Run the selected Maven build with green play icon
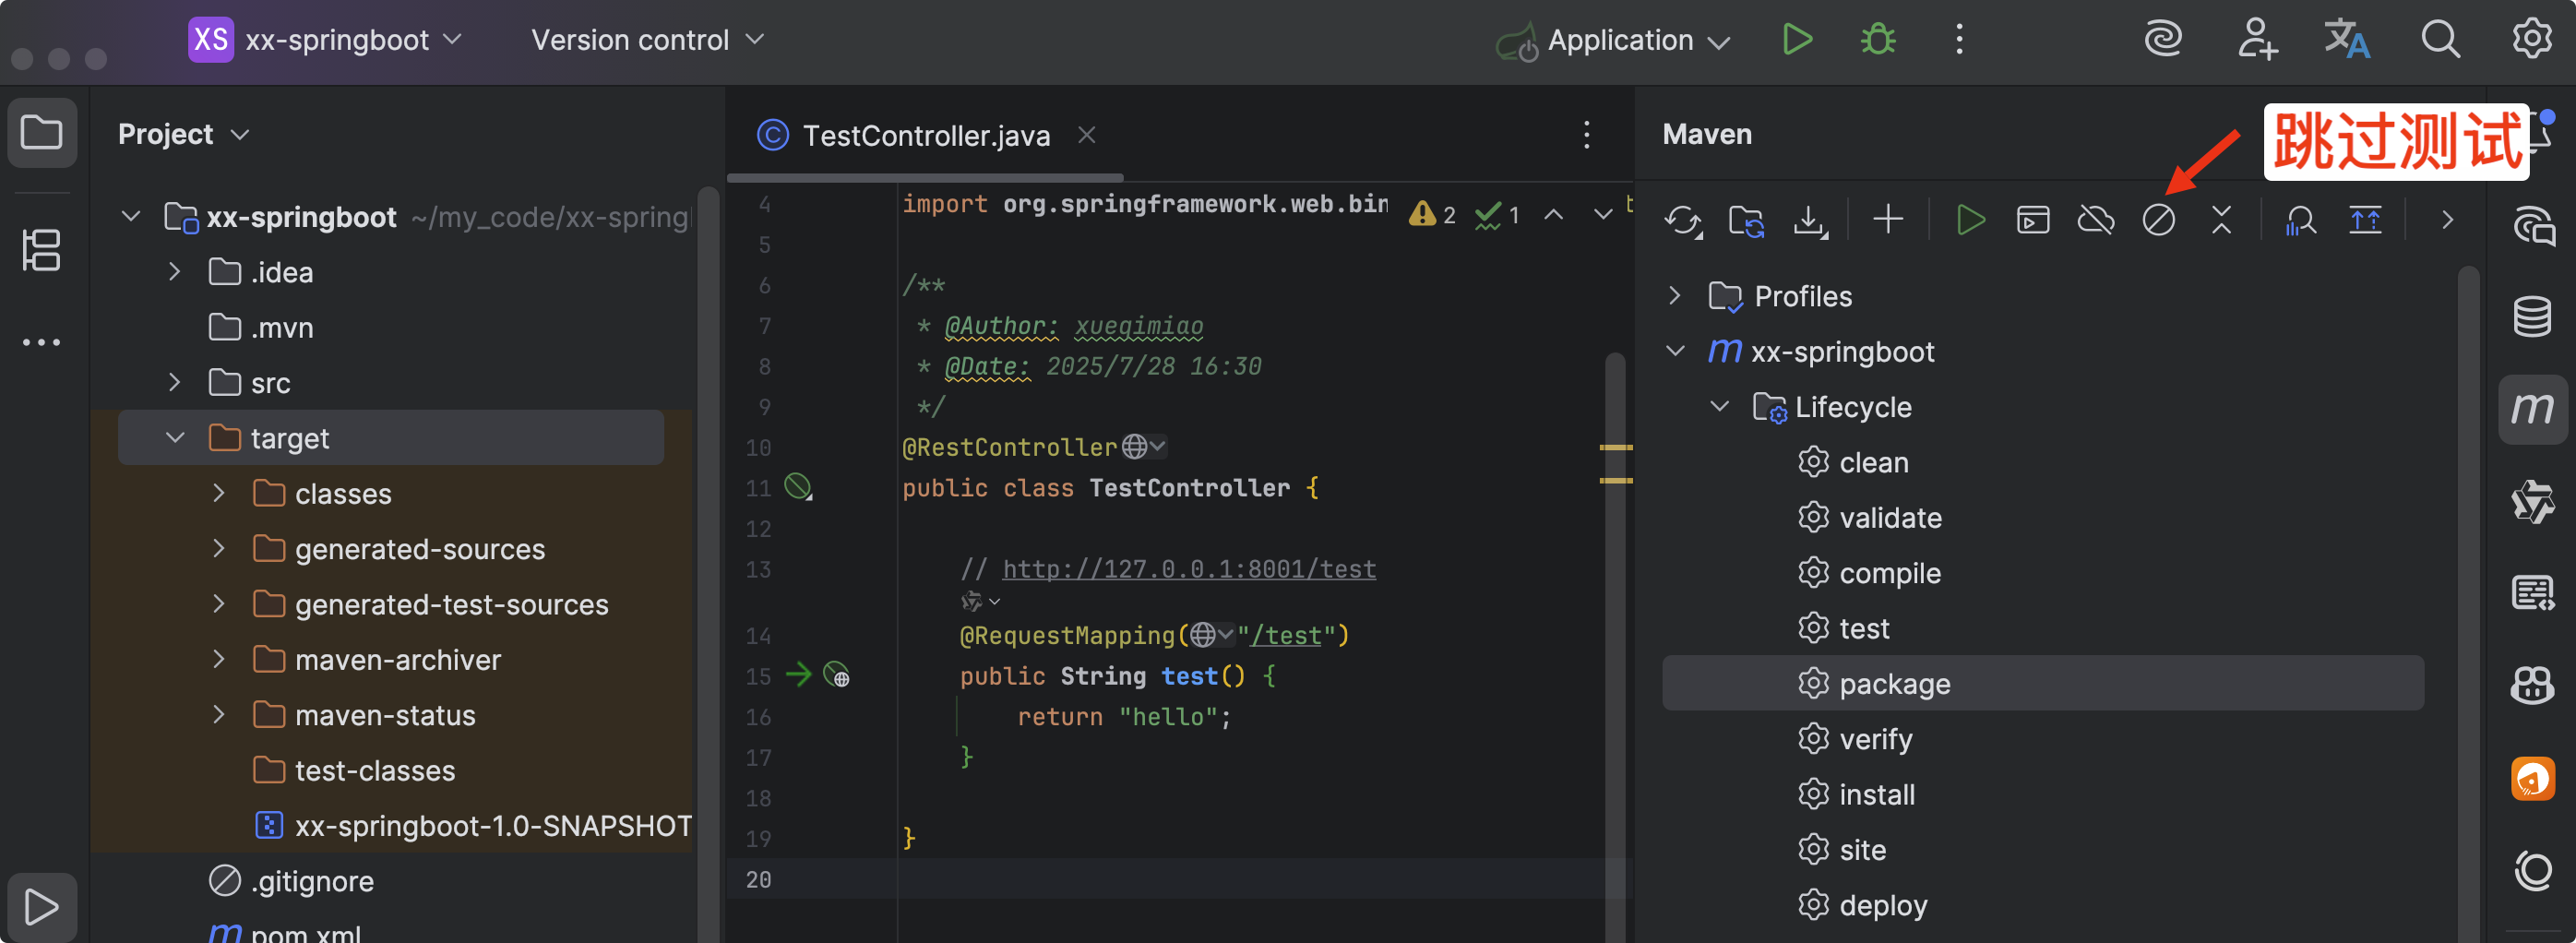 tap(1969, 220)
